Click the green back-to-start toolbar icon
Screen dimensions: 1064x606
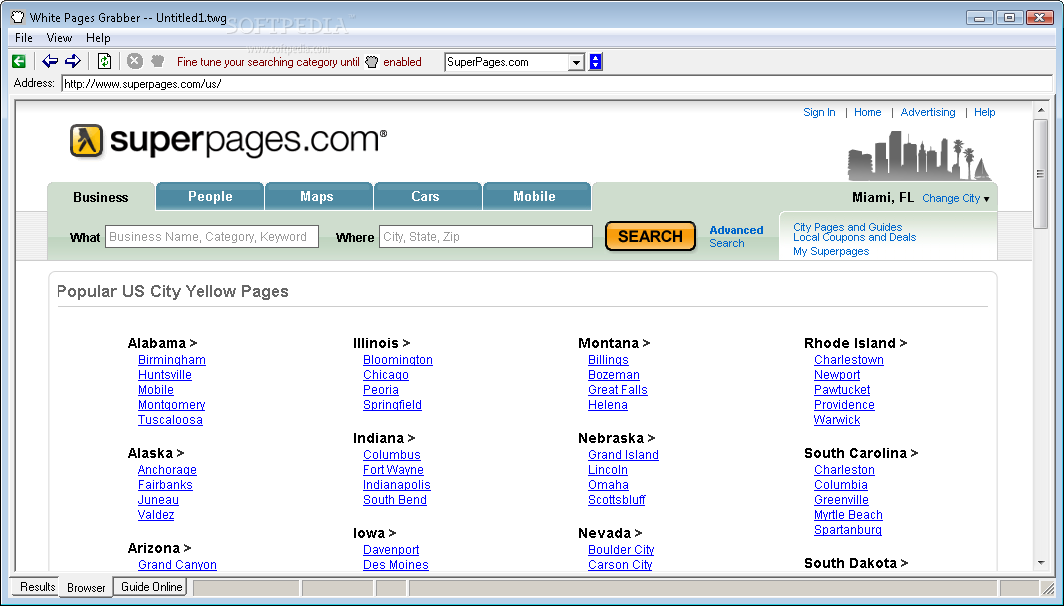pyautogui.click(x=19, y=62)
